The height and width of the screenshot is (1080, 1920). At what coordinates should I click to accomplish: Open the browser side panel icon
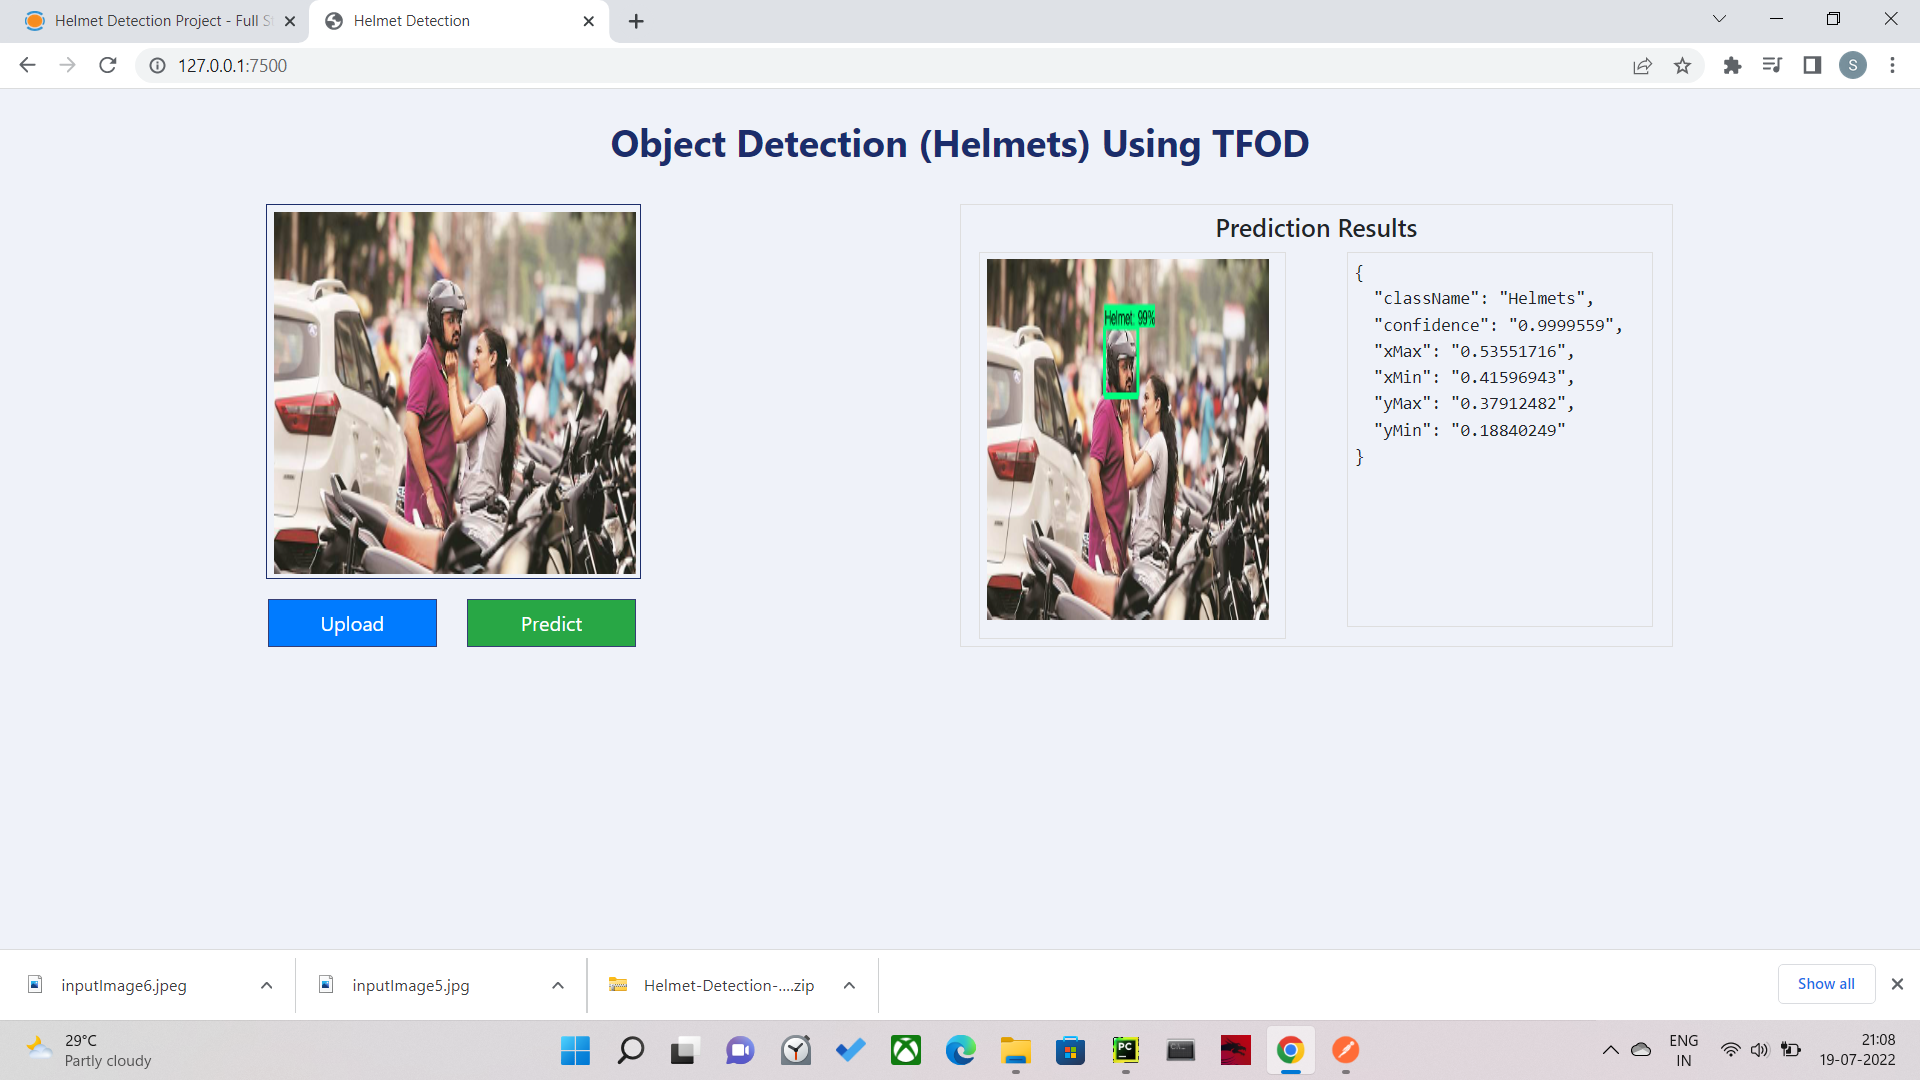click(x=1812, y=65)
